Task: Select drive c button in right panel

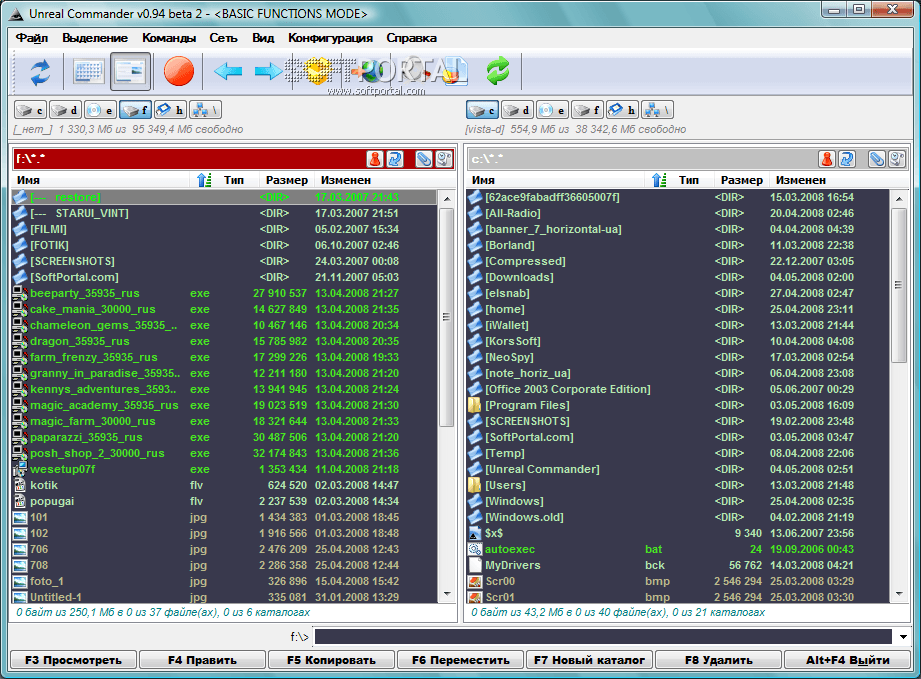Action: [x=482, y=110]
